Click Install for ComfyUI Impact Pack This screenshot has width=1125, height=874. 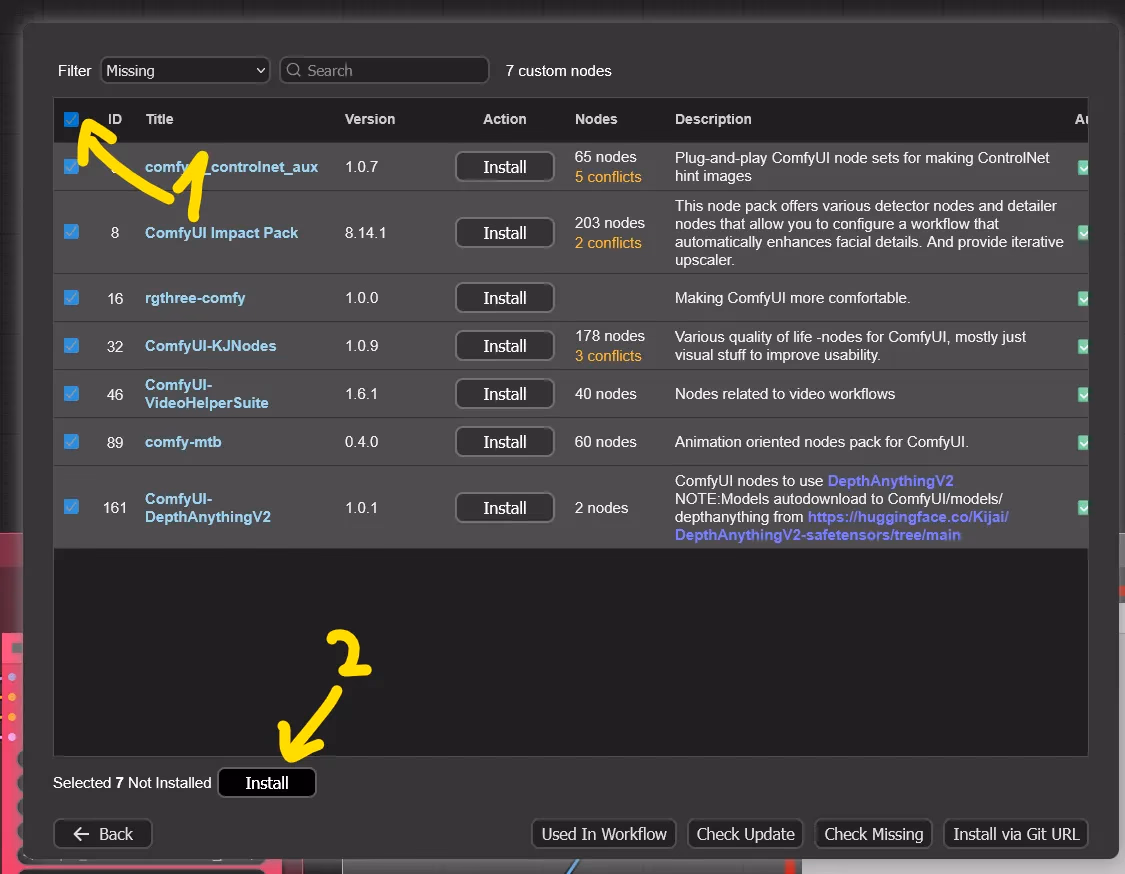coord(505,232)
